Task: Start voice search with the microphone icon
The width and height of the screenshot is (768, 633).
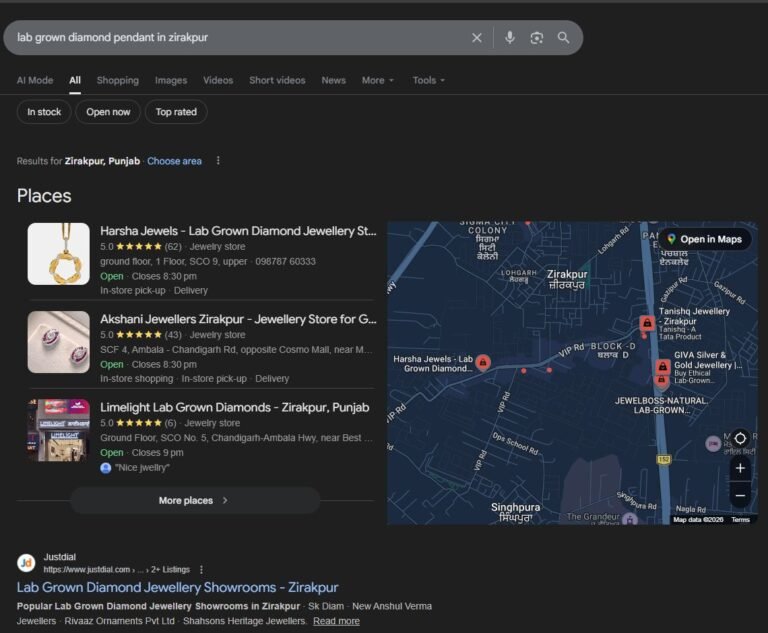Action: [510, 38]
